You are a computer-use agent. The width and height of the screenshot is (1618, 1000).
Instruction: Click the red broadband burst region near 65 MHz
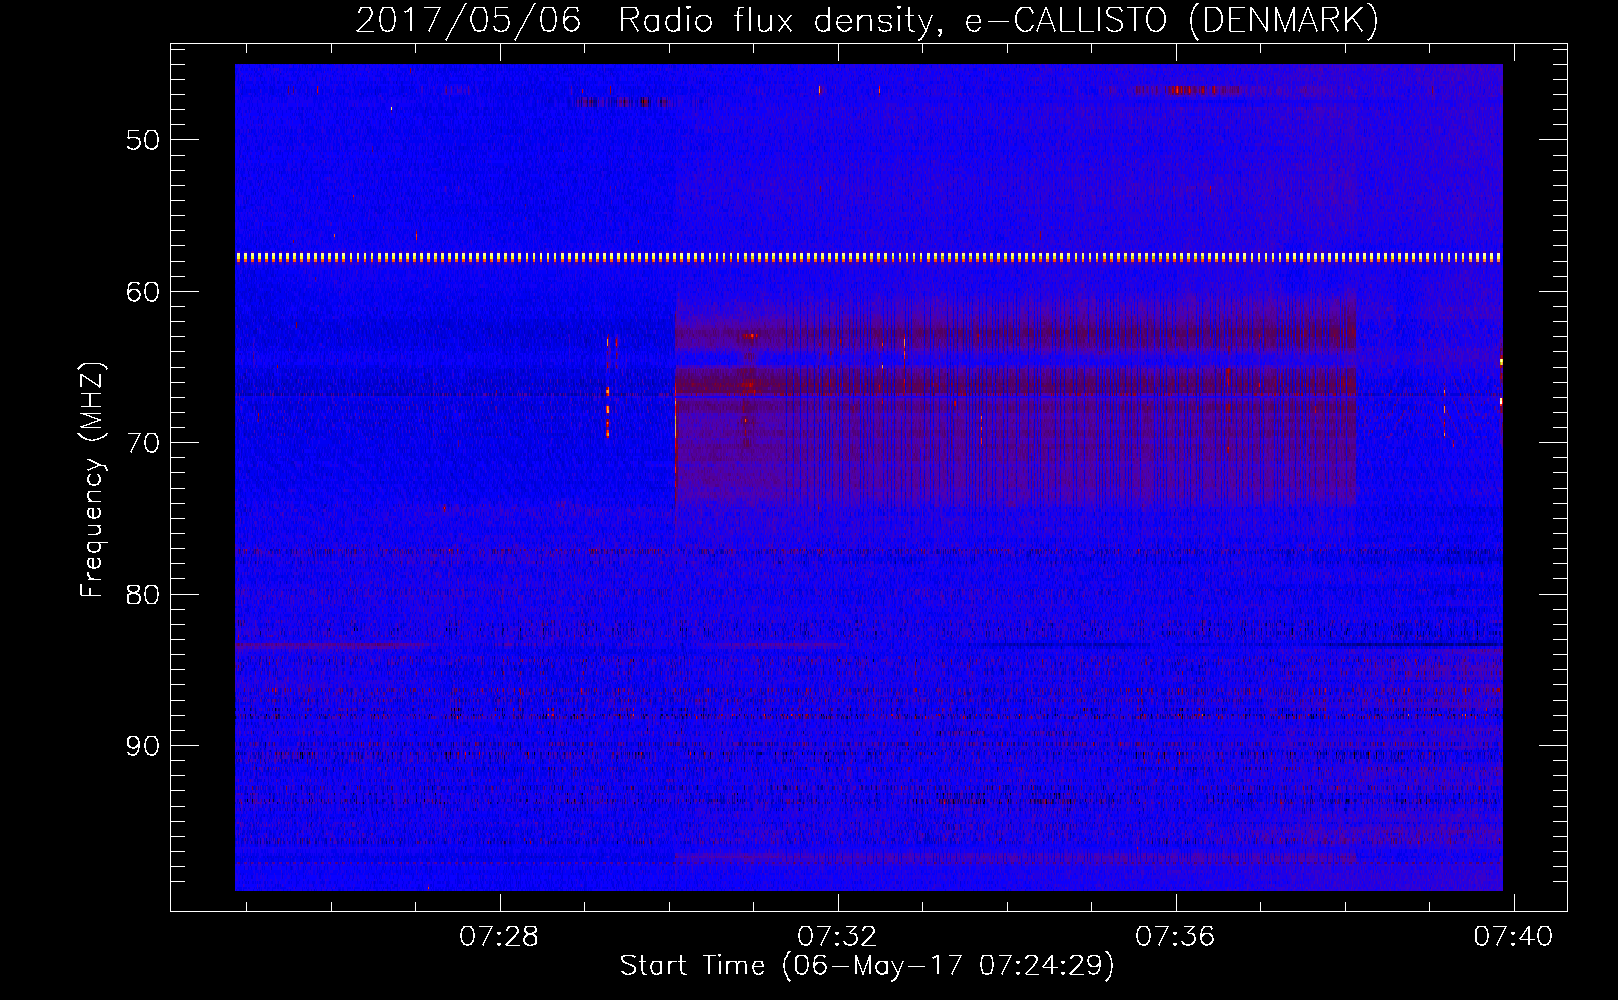click(x=1015, y=400)
